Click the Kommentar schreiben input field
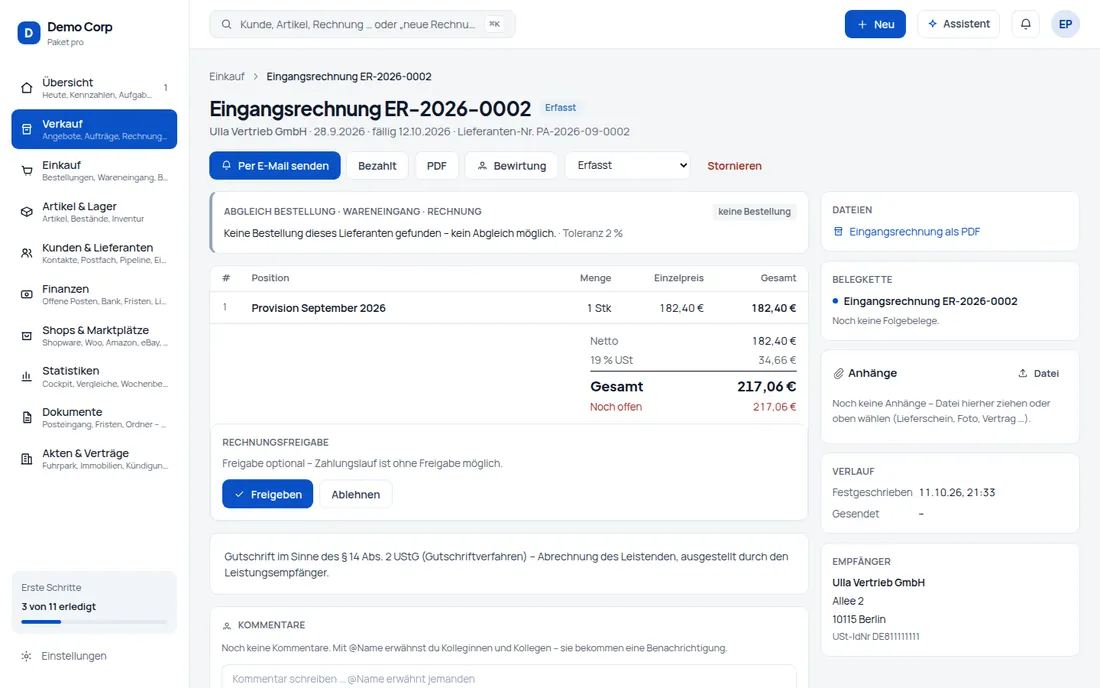The image size is (1100, 688). click(509, 678)
